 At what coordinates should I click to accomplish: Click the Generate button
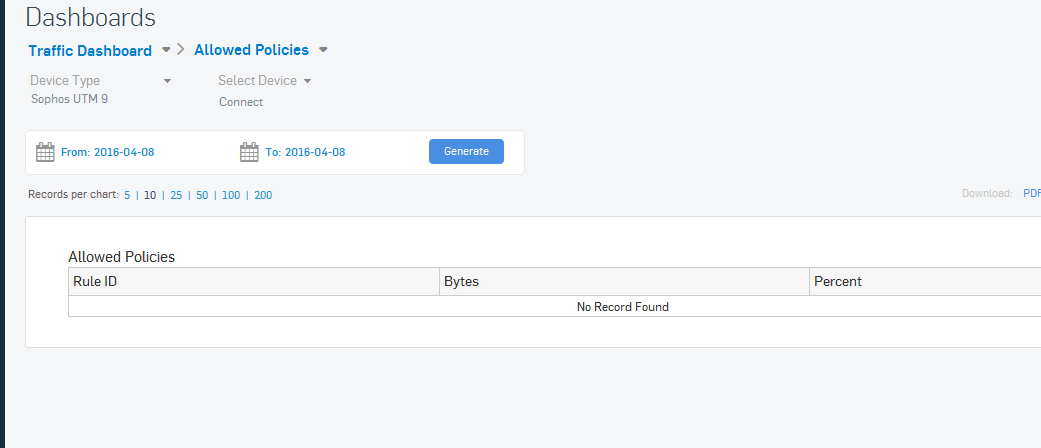pos(466,151)
